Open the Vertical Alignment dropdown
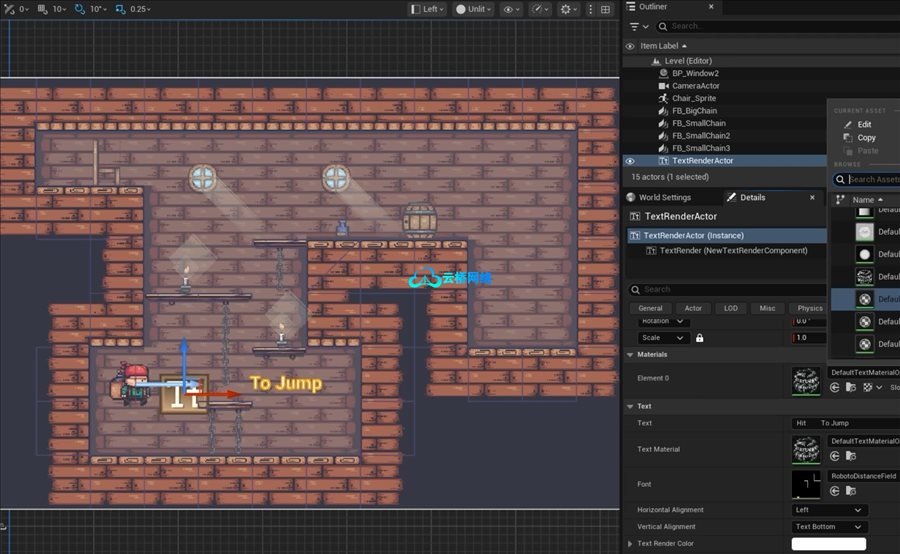Viewport: 900px width, 554px height. coord(829,526)
